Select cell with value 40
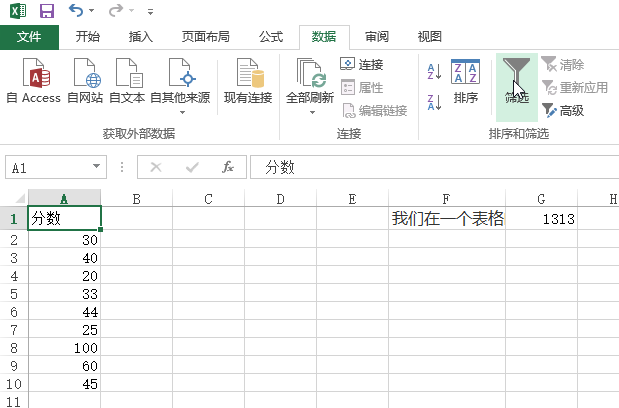 [x=65, y=258]
